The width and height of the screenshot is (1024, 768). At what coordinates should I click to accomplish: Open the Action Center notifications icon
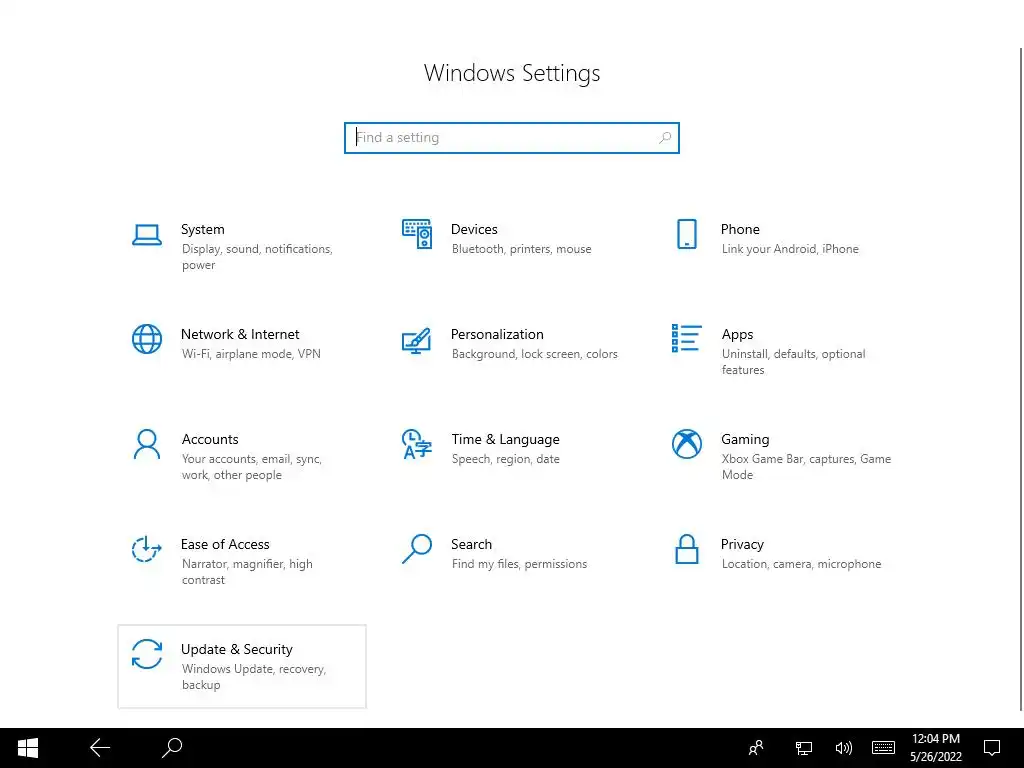tap(992, 748)
